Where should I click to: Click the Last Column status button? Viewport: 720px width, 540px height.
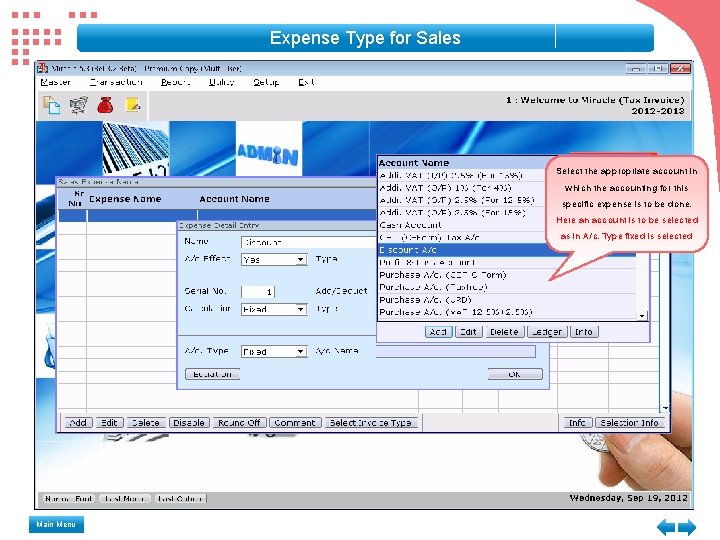(x=180, y=499)
